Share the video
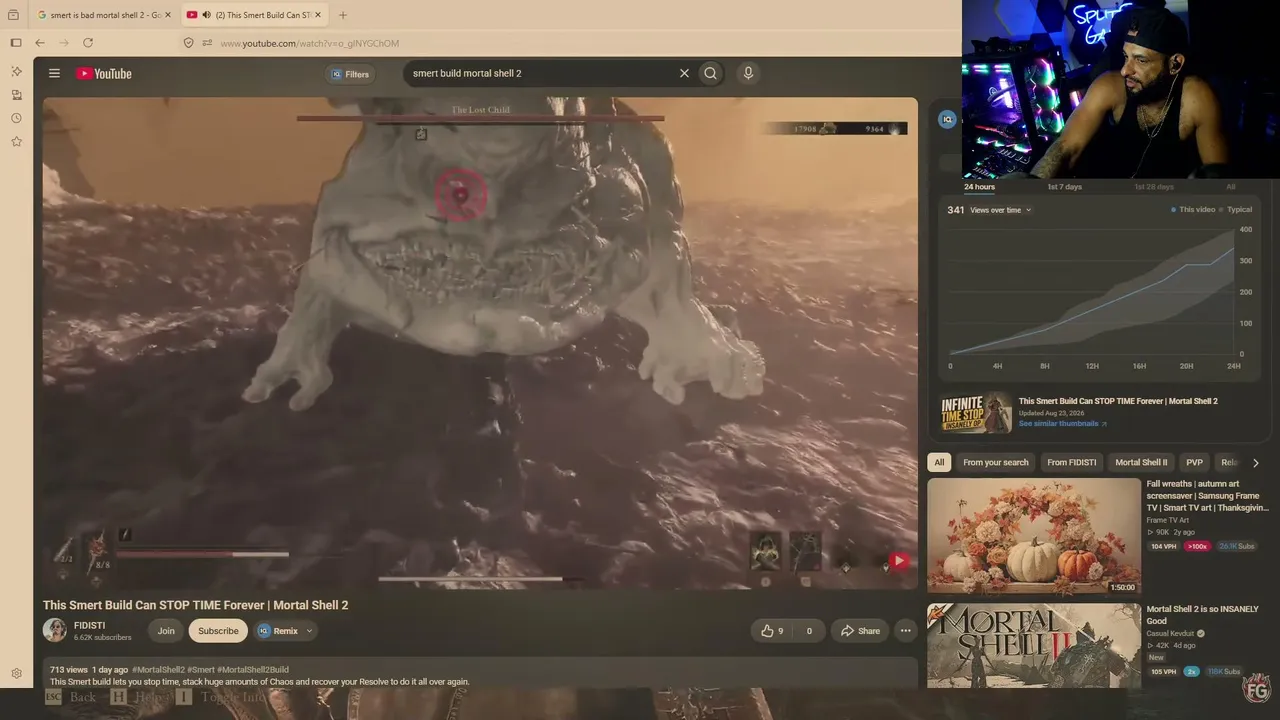The height and width of the screenshot is (720, 1280). (860, 631)
